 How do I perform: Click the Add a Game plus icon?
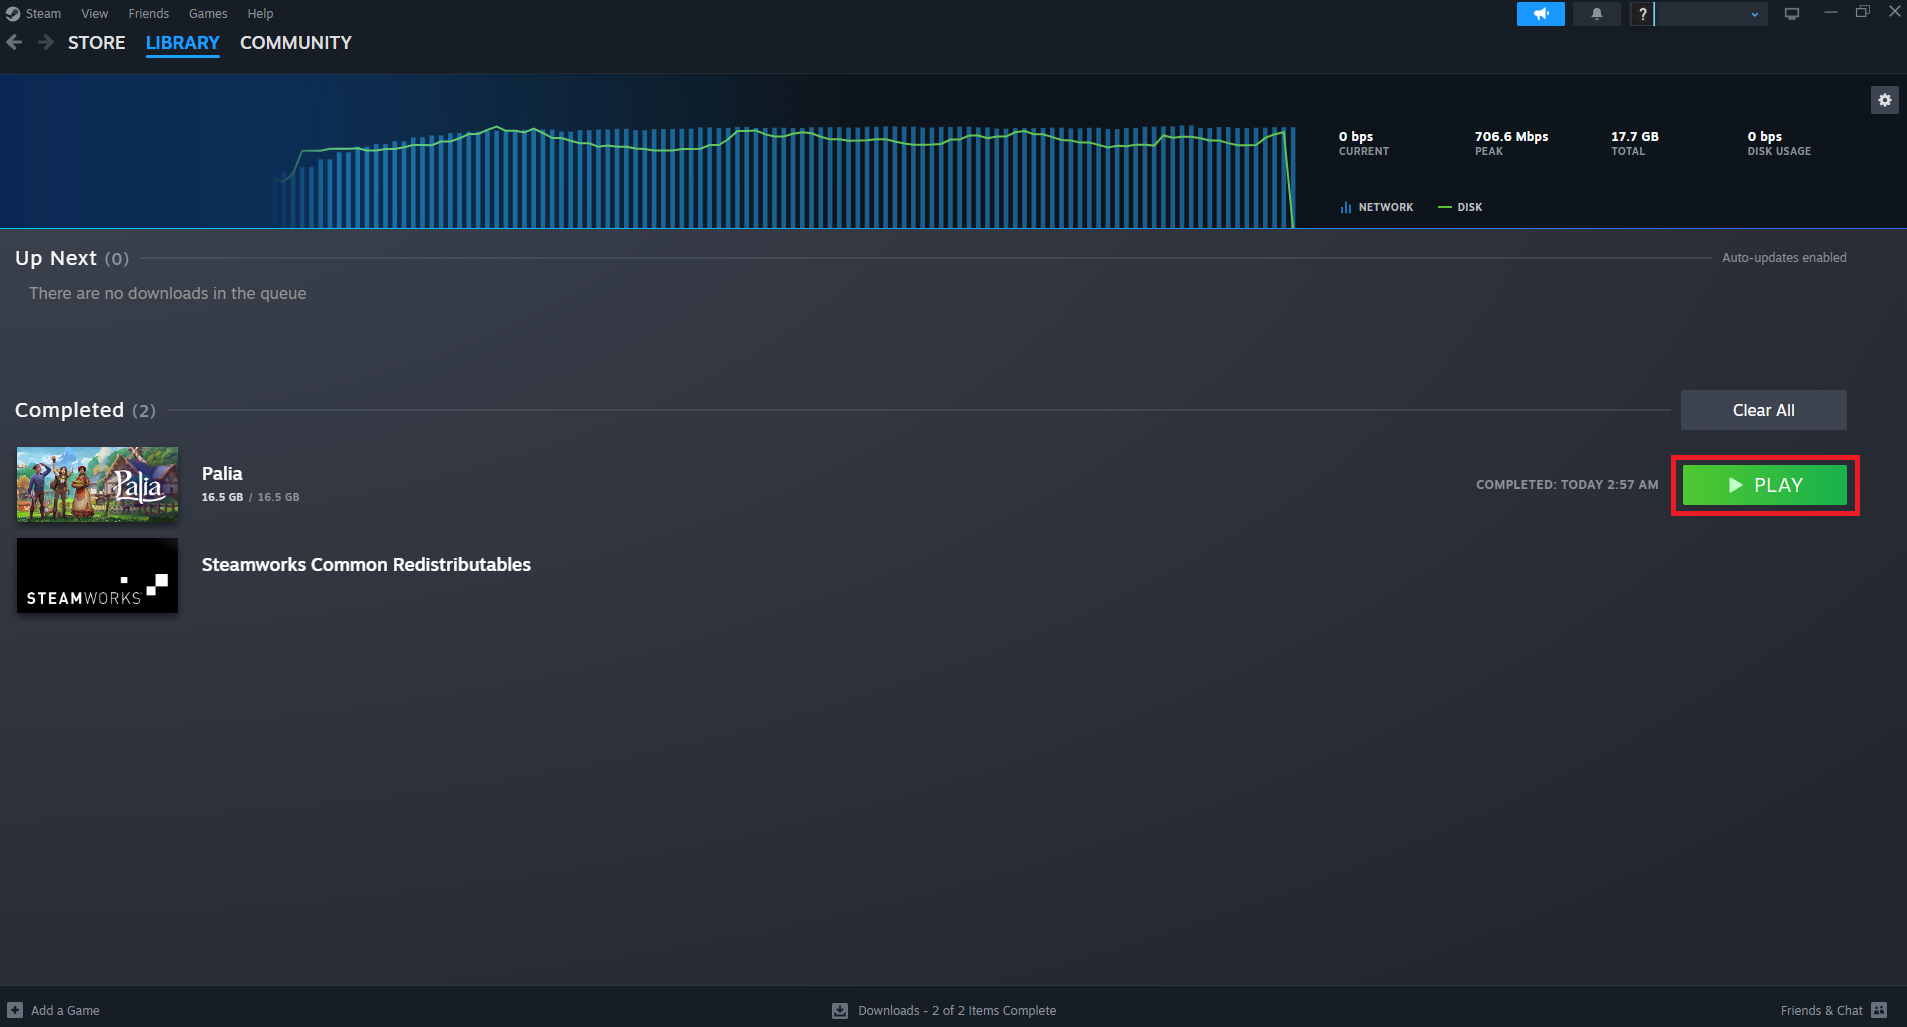click(x=15, y=1010)
